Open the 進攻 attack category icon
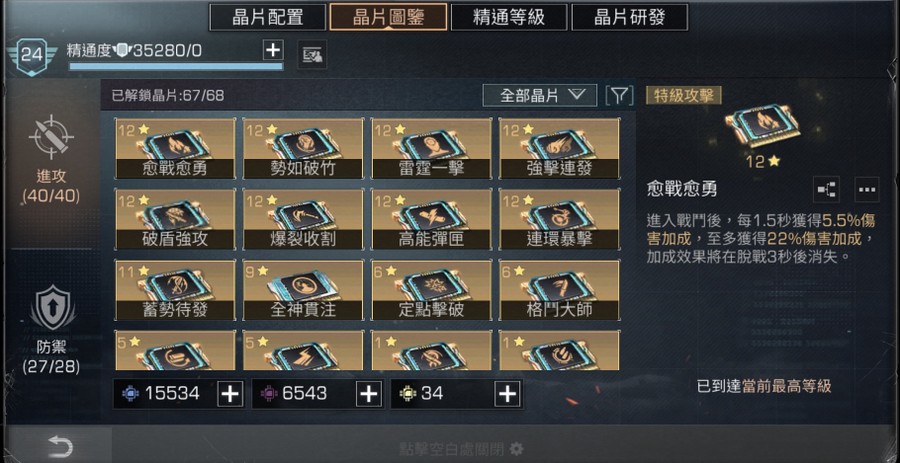The height and width of the screenshot is (463, 900). click(51, 138)
